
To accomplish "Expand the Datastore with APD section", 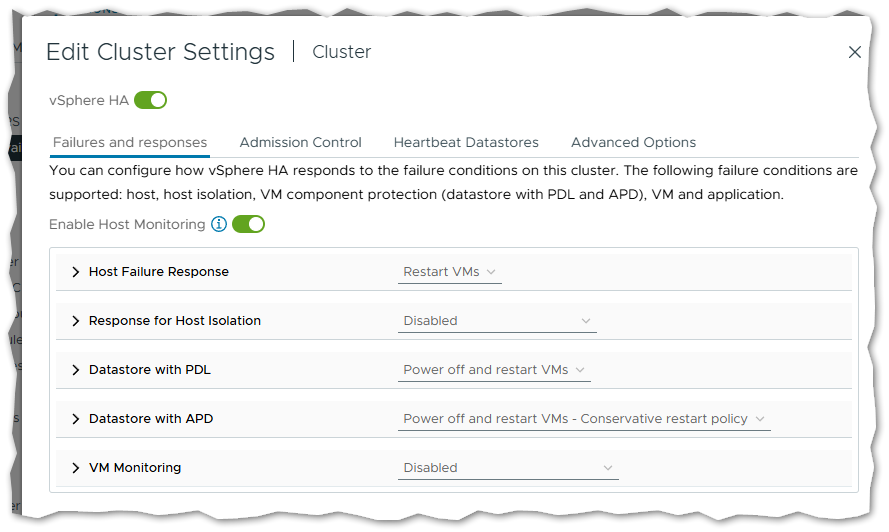I will point(76,419).
